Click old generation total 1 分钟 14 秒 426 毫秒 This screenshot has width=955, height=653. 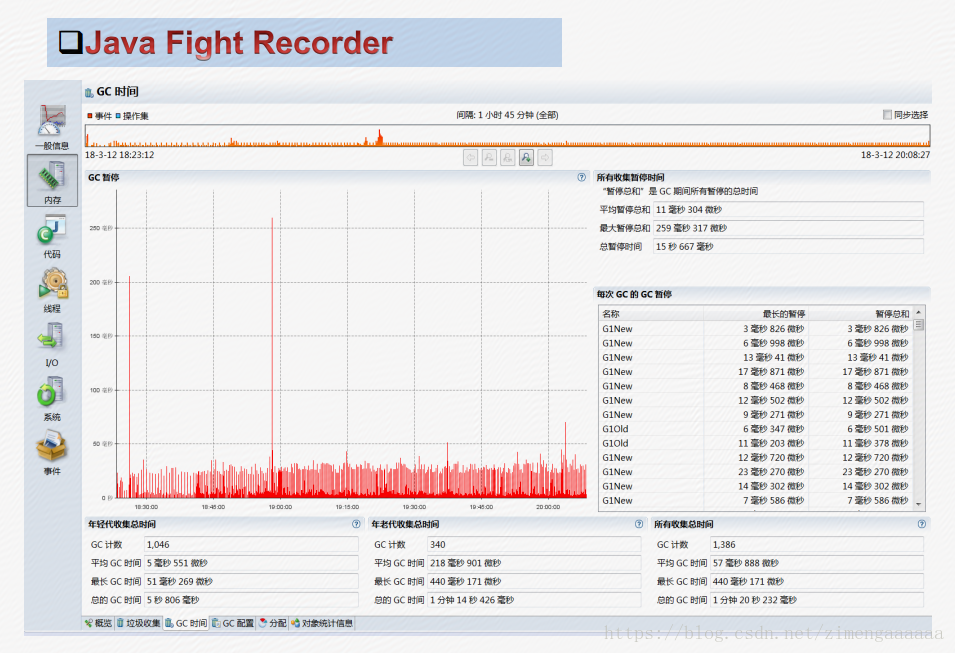click(x=534, y=600)
